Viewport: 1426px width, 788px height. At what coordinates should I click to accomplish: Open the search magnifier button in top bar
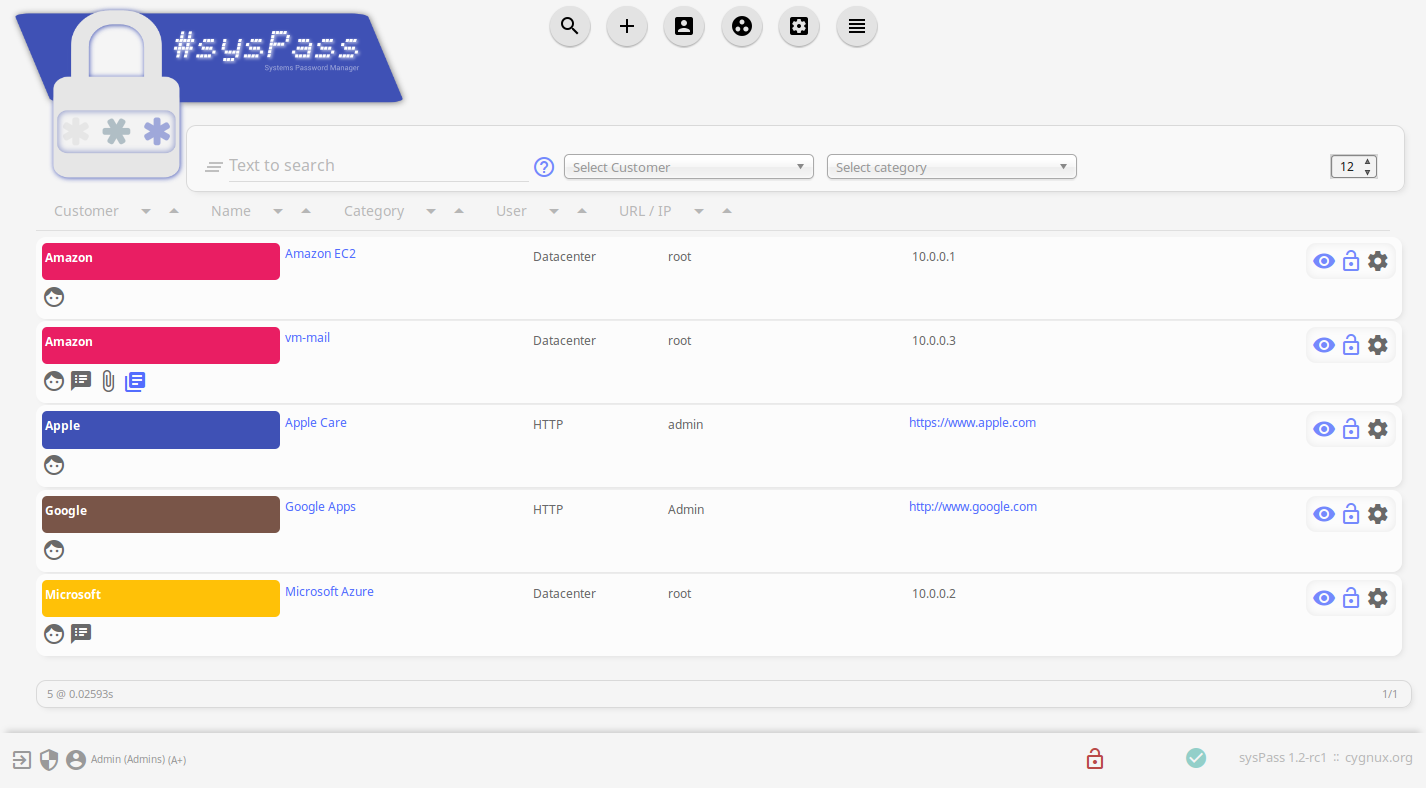pyautogui.click(x=570, y=27)
